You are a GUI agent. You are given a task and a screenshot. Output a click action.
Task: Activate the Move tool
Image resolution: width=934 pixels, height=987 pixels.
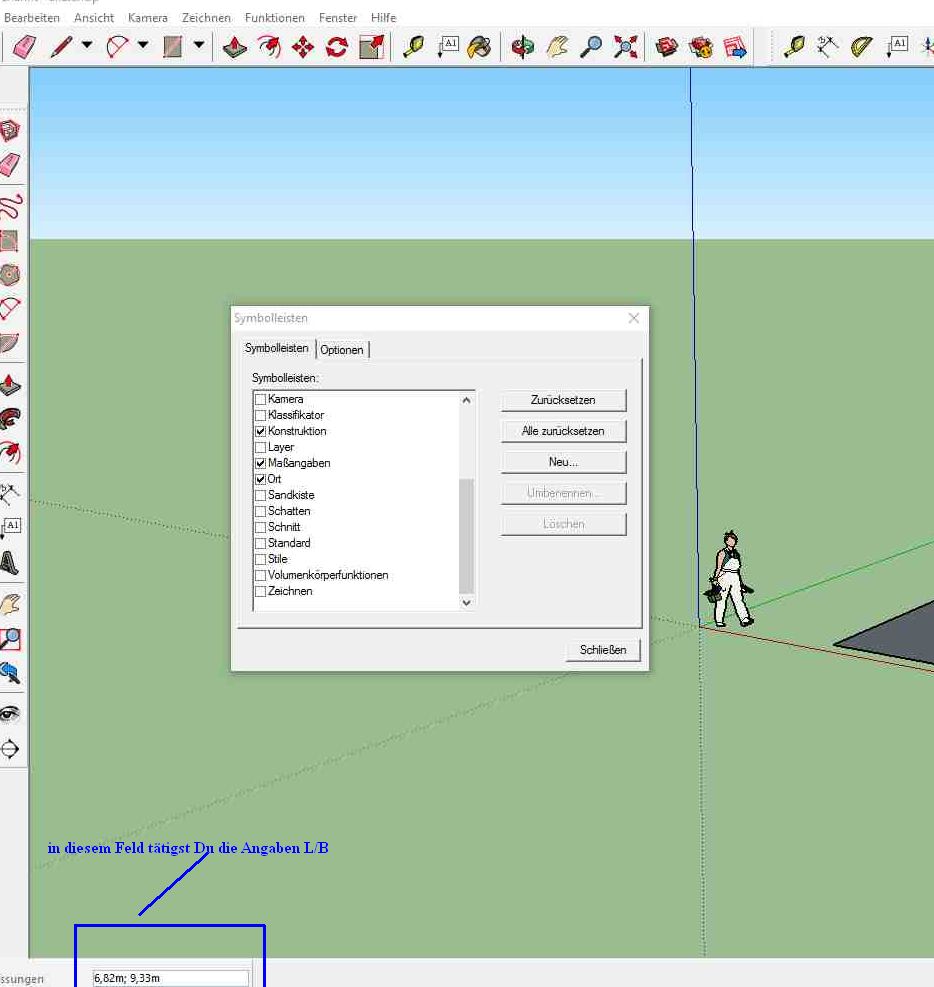click(x=303, y=47)
